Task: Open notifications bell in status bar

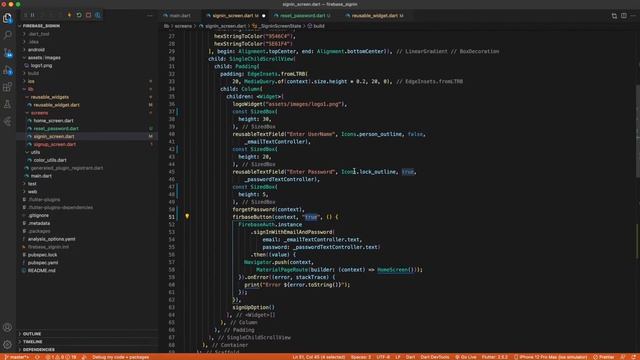Action: [633, 357]
